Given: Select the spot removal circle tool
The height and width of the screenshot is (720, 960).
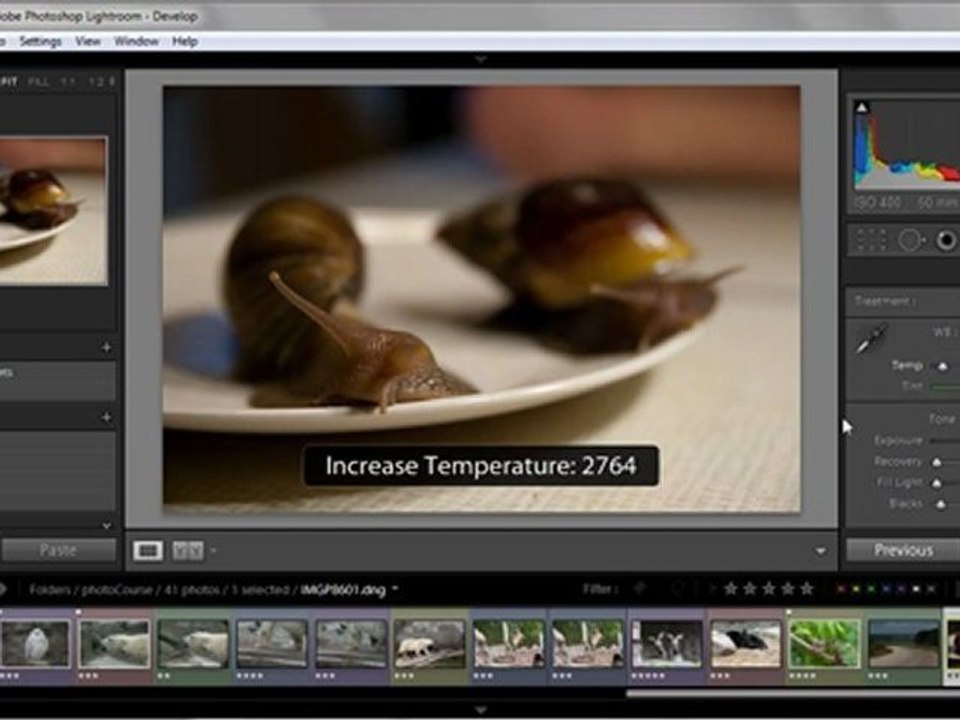Looking at the screenshot, I should pos(910,240).
